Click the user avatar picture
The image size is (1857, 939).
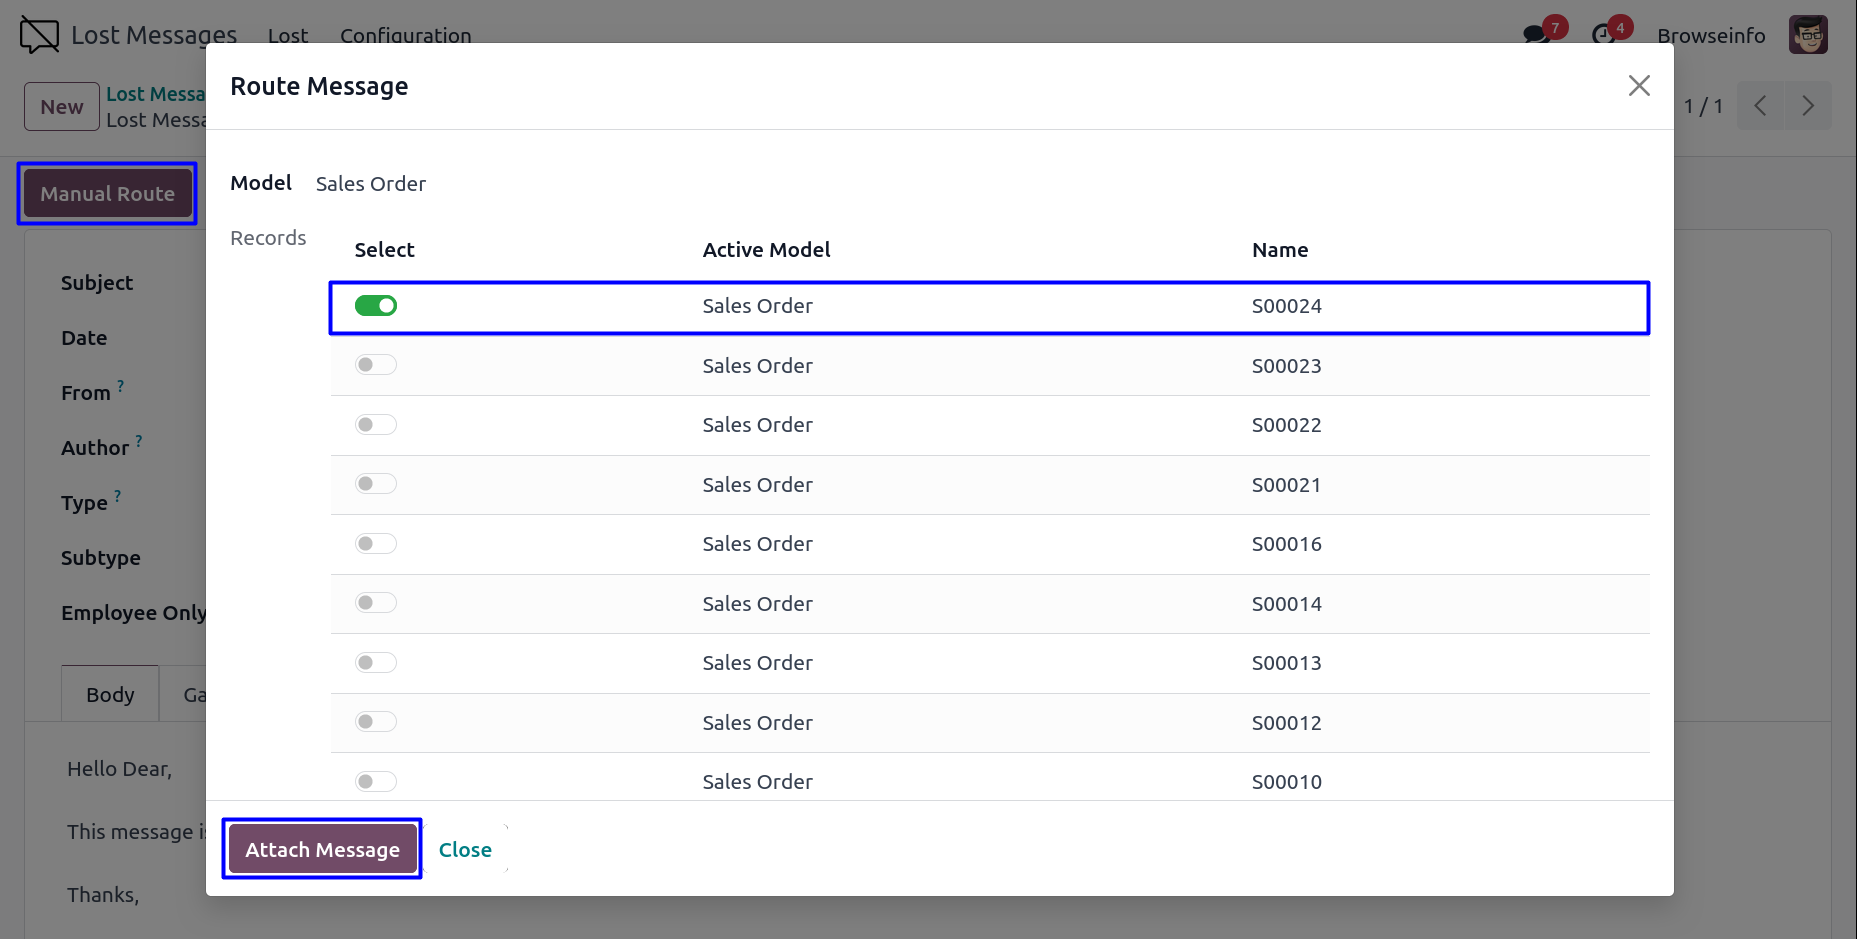click(1808, 35)
